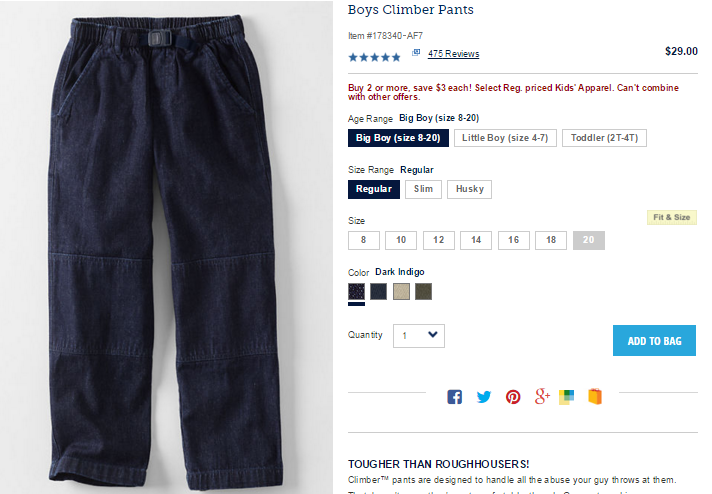The image size is (712, 494).
Task: Choose Toddler (2T-4T) age range
Action: (x=604, y=138)
